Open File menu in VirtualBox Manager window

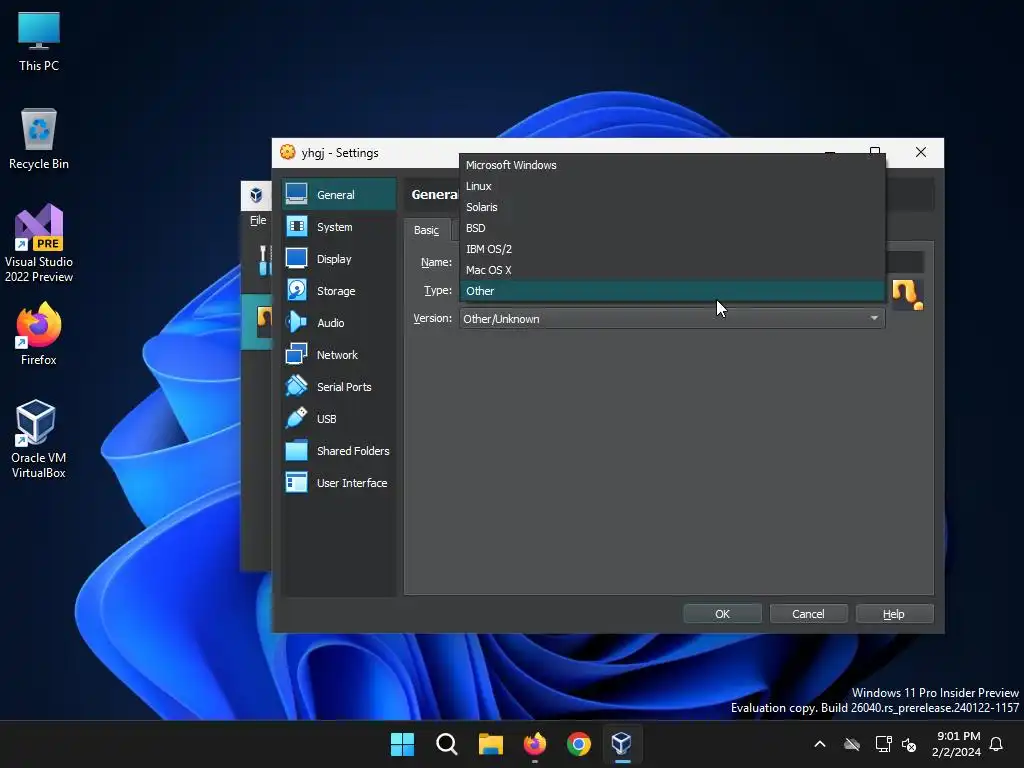(x=258, y=220)
